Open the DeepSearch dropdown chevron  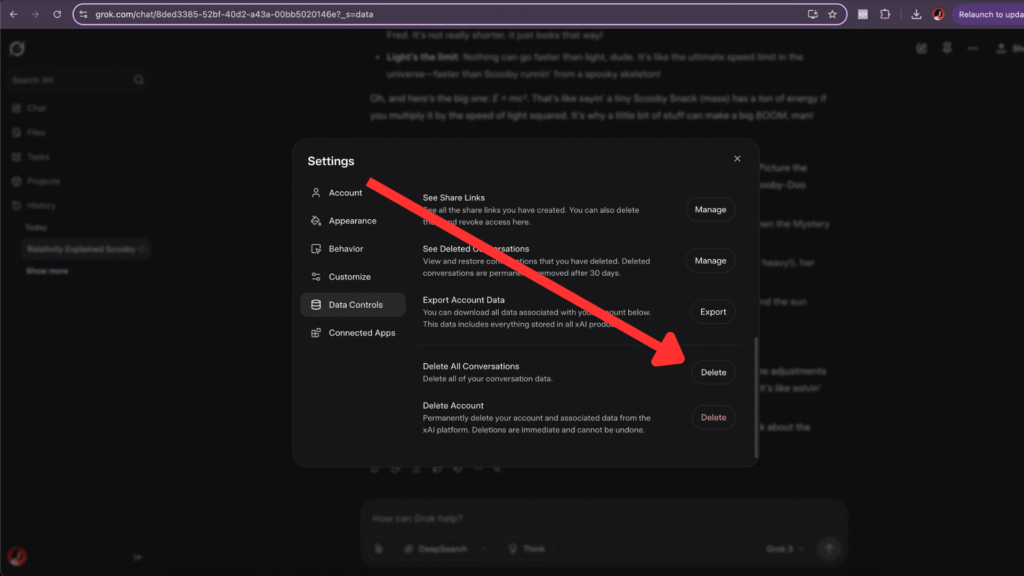(484, 549)
